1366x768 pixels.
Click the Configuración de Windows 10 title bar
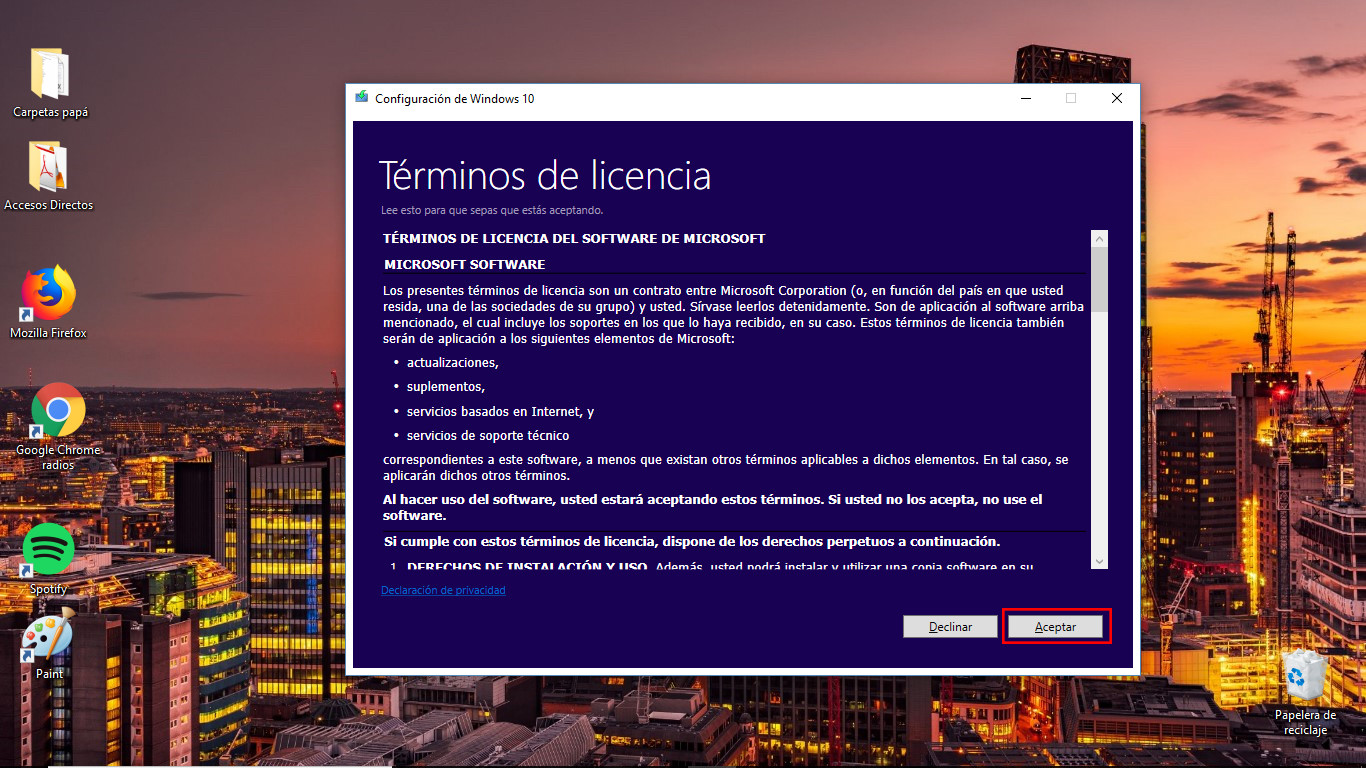[700, 98]
